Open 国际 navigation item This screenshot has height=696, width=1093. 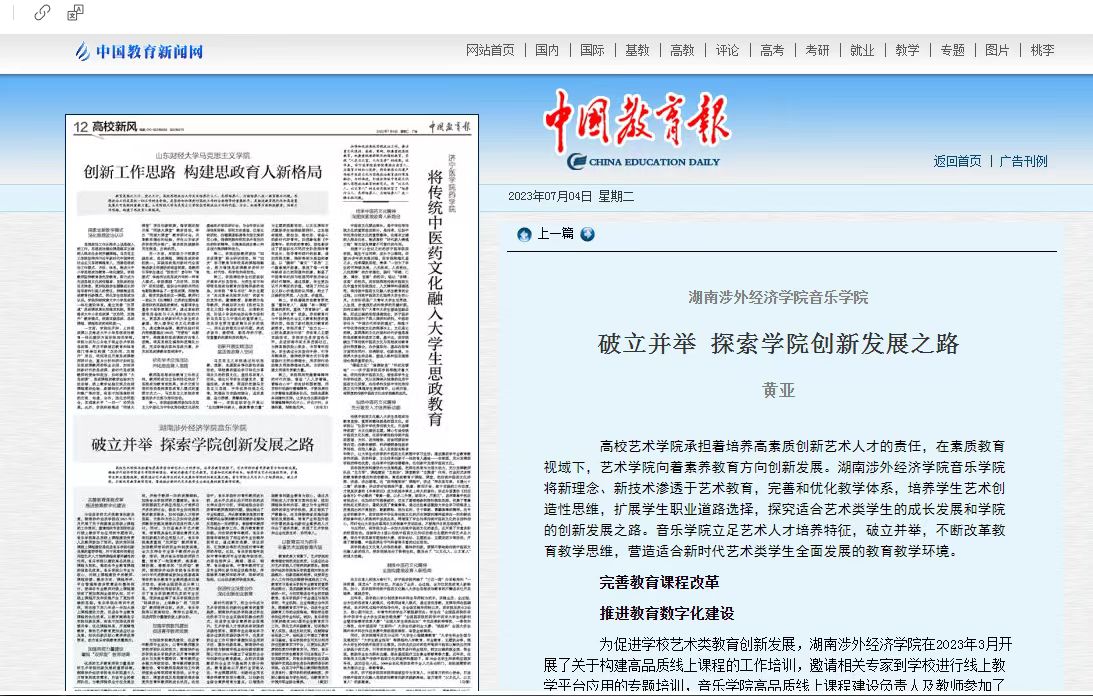coord(593,50)
